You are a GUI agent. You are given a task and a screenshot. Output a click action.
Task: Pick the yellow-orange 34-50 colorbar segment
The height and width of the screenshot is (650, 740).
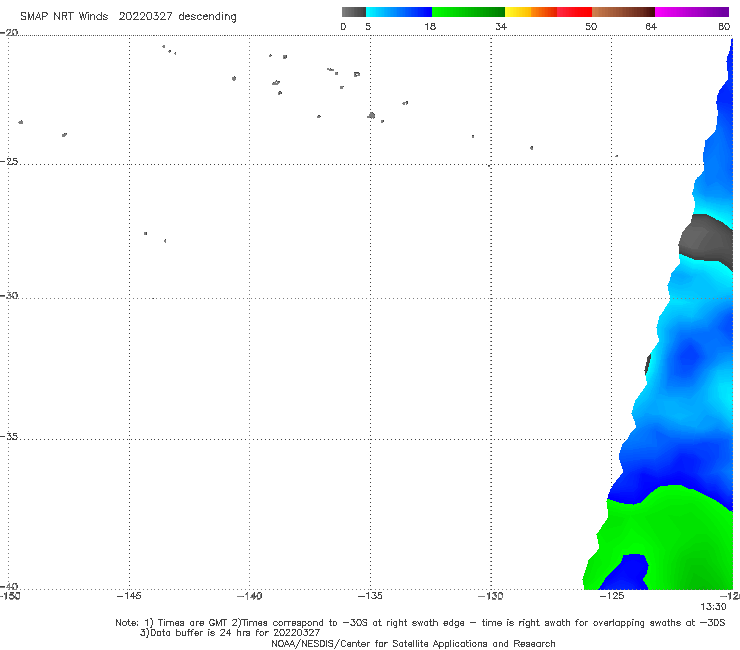[x=548, y=12]
